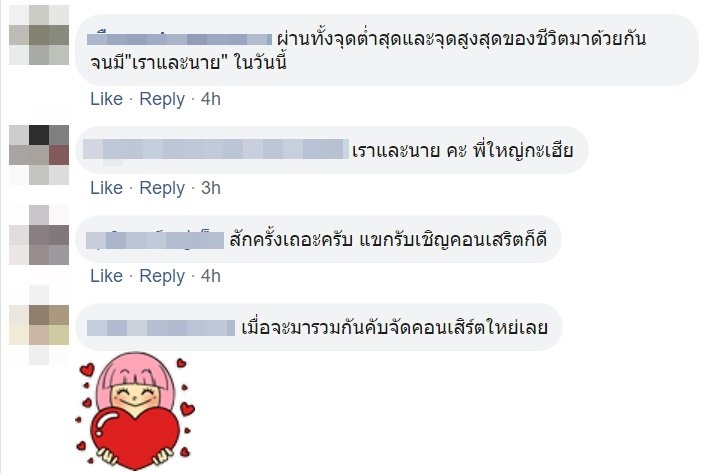Open the second commenter's profile picture
The height and width of the screenshot is (473, 728).
point(39,155)
